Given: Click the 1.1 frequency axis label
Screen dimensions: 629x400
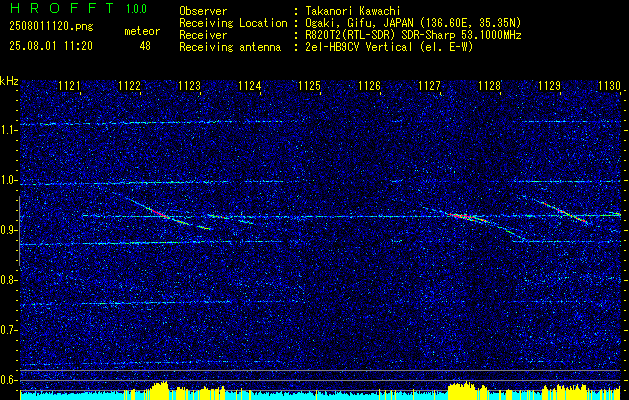Looking at the screenshot, I should pyautogui.click(x=8, y=130).
